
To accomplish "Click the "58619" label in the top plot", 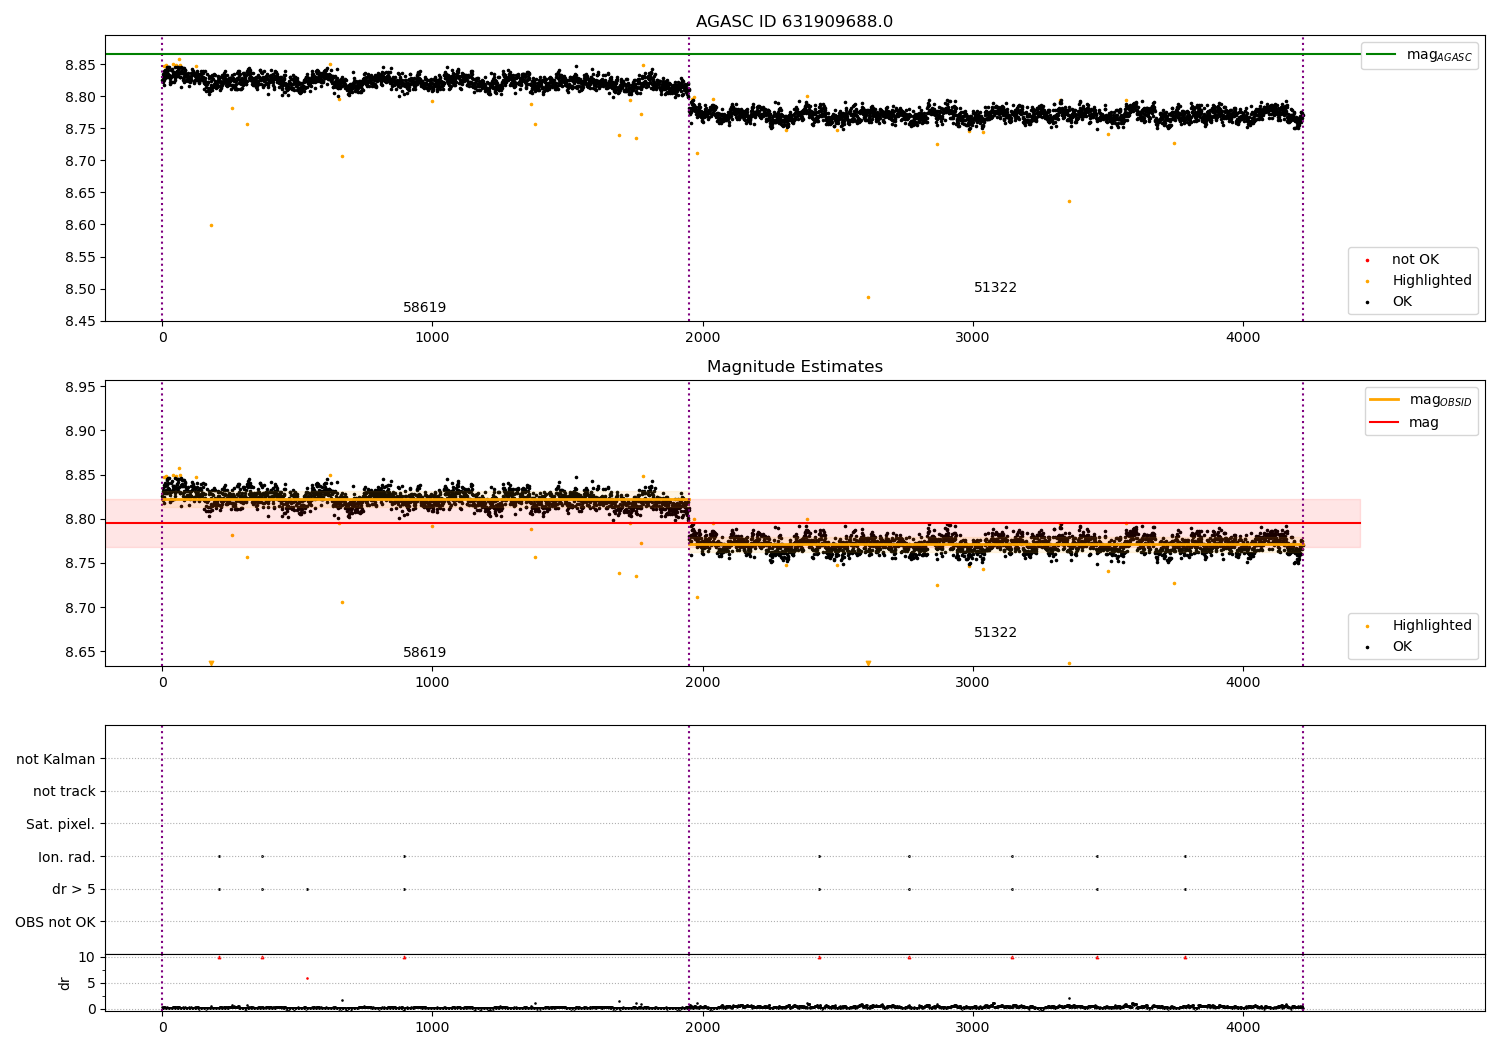I will pos(424,308).
